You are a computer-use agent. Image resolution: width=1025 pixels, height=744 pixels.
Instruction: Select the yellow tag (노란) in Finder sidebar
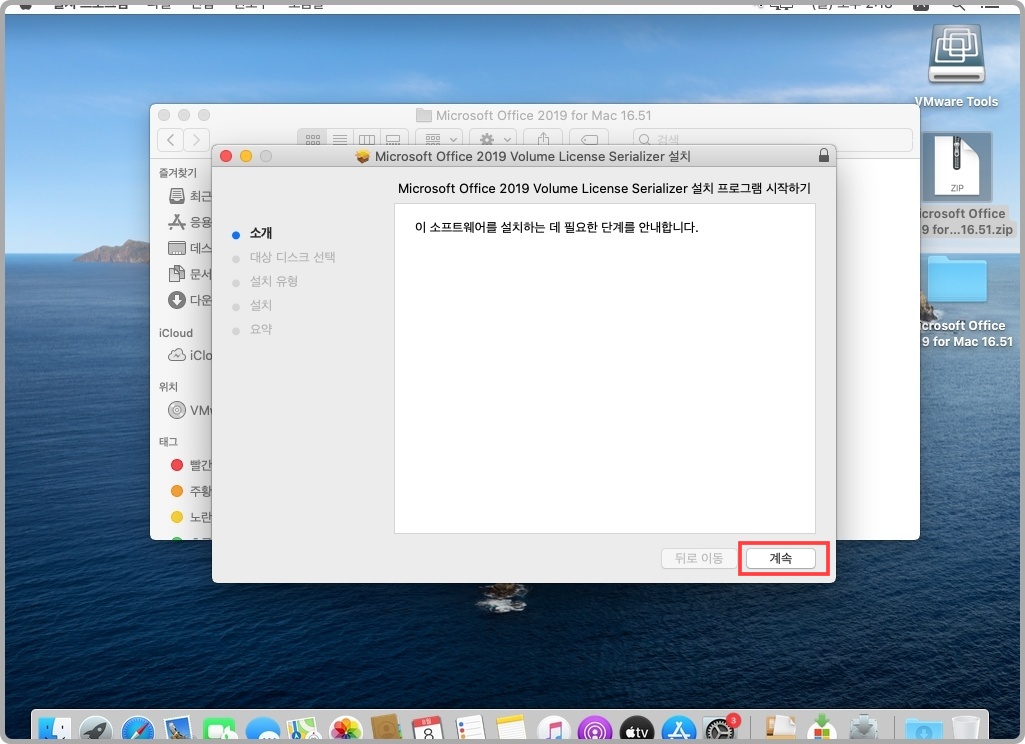(190, 517)
